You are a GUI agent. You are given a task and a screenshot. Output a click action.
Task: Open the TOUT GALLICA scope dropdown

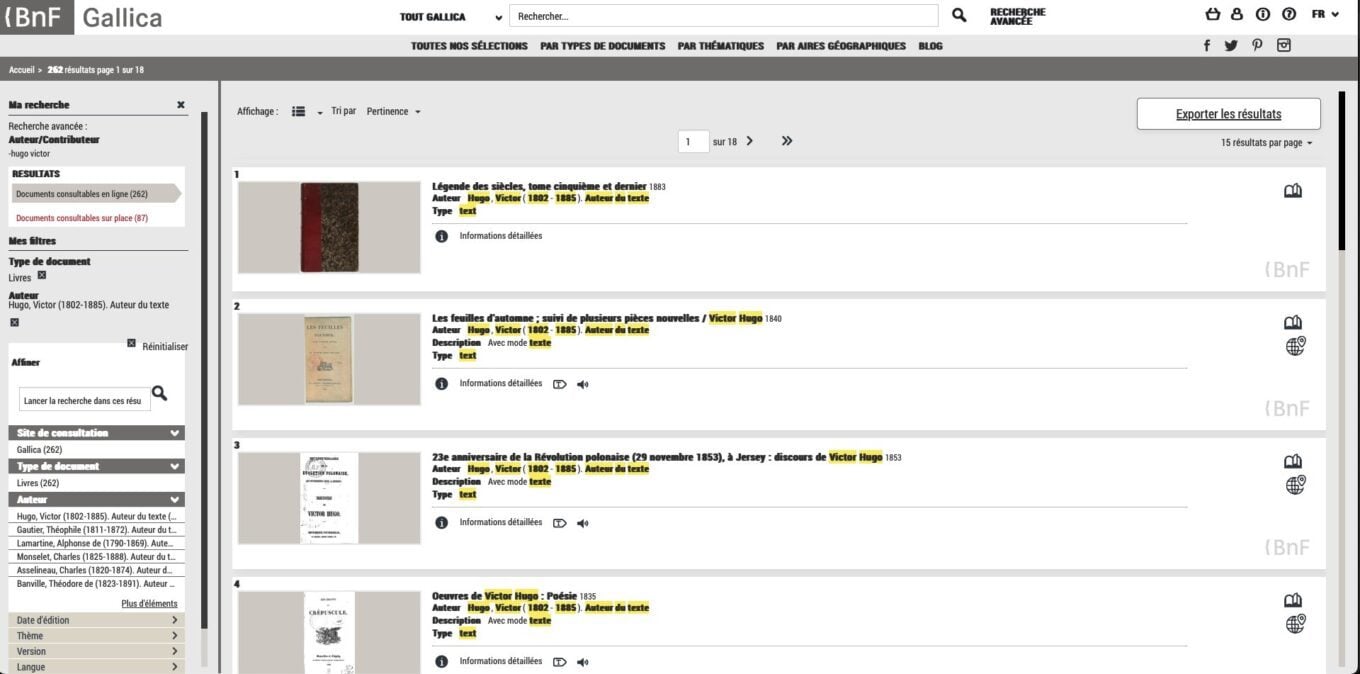point(451,17)
